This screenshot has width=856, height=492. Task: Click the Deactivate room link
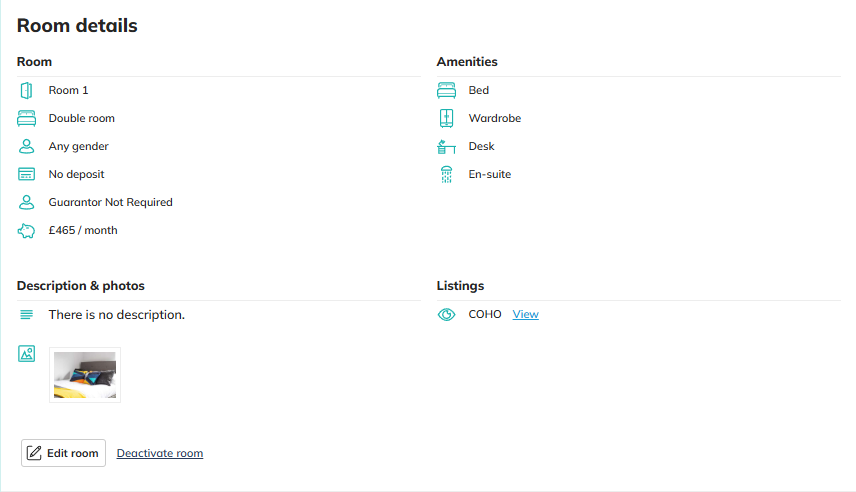click(160, 453)
